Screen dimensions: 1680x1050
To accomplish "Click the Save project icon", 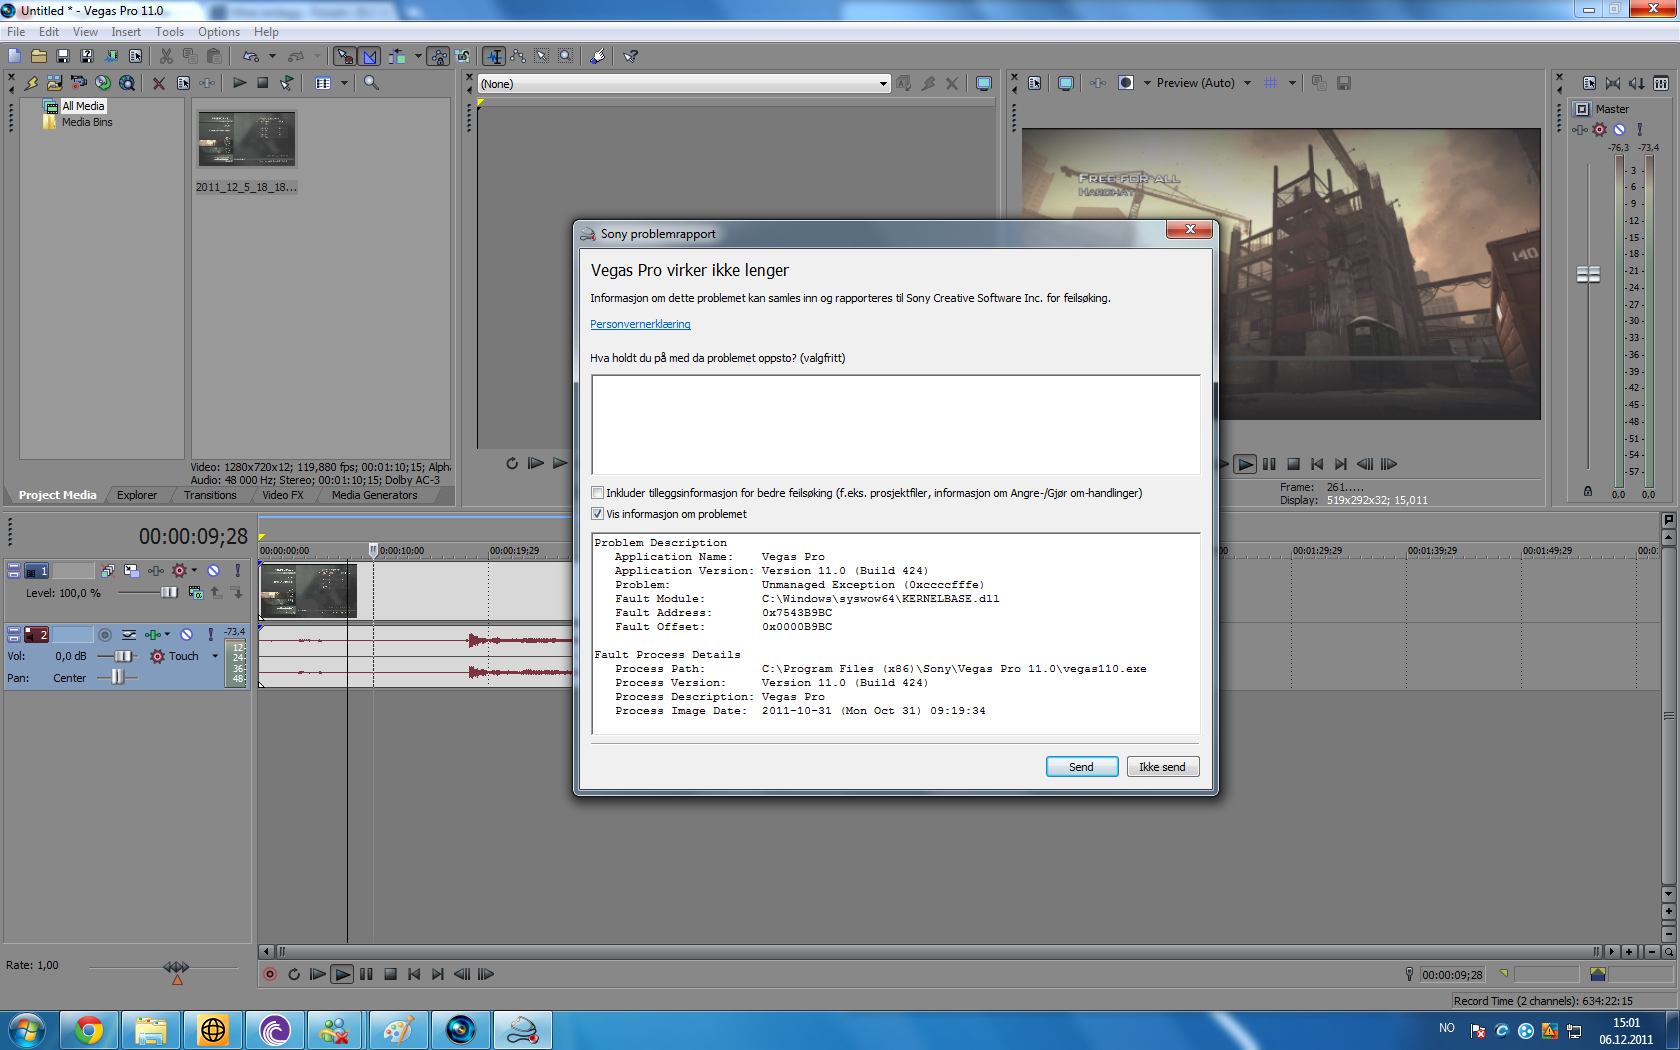I will 63,56.
